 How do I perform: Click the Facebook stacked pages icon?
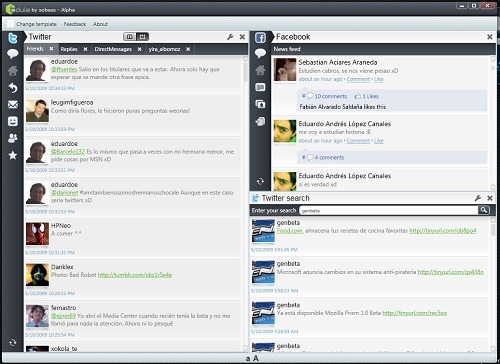click(x=260, y=121)
